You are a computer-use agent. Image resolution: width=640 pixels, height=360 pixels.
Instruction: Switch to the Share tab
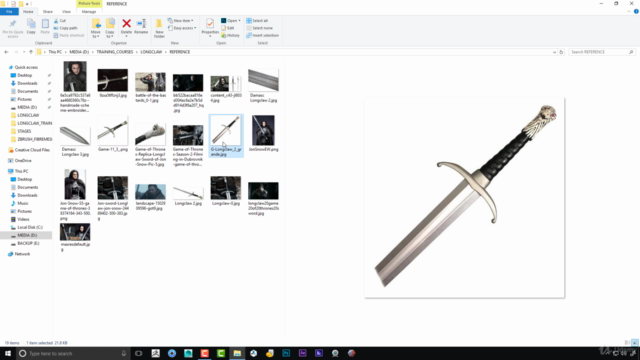[47, 12]
